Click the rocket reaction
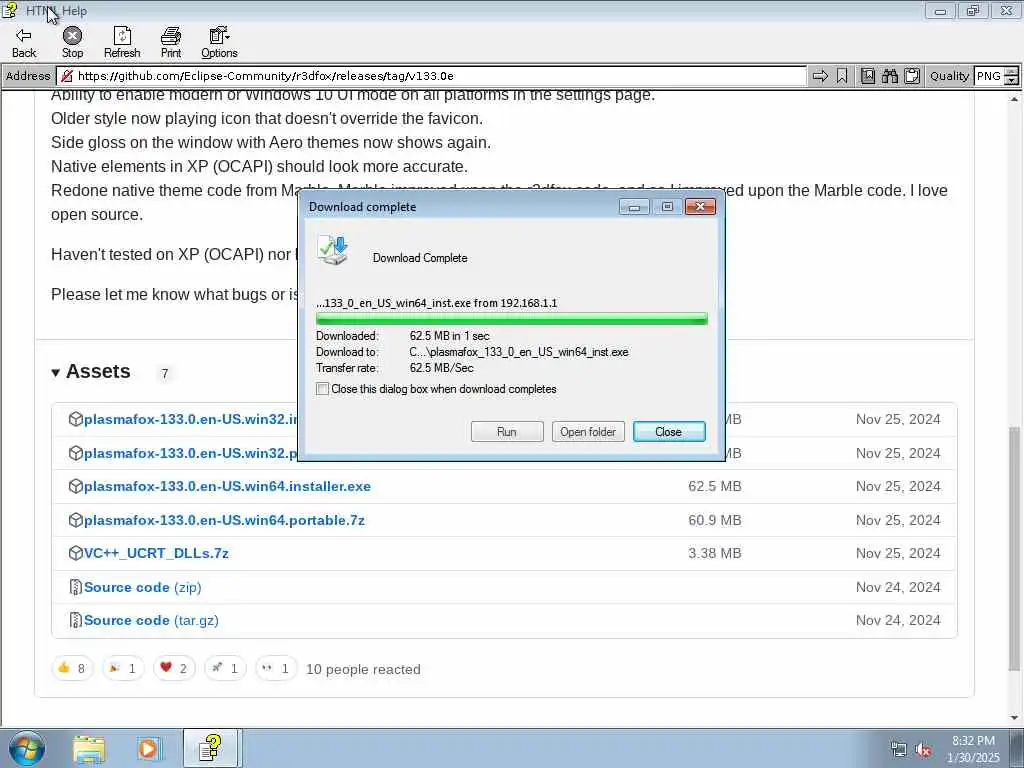 click(x=225, y=668)
